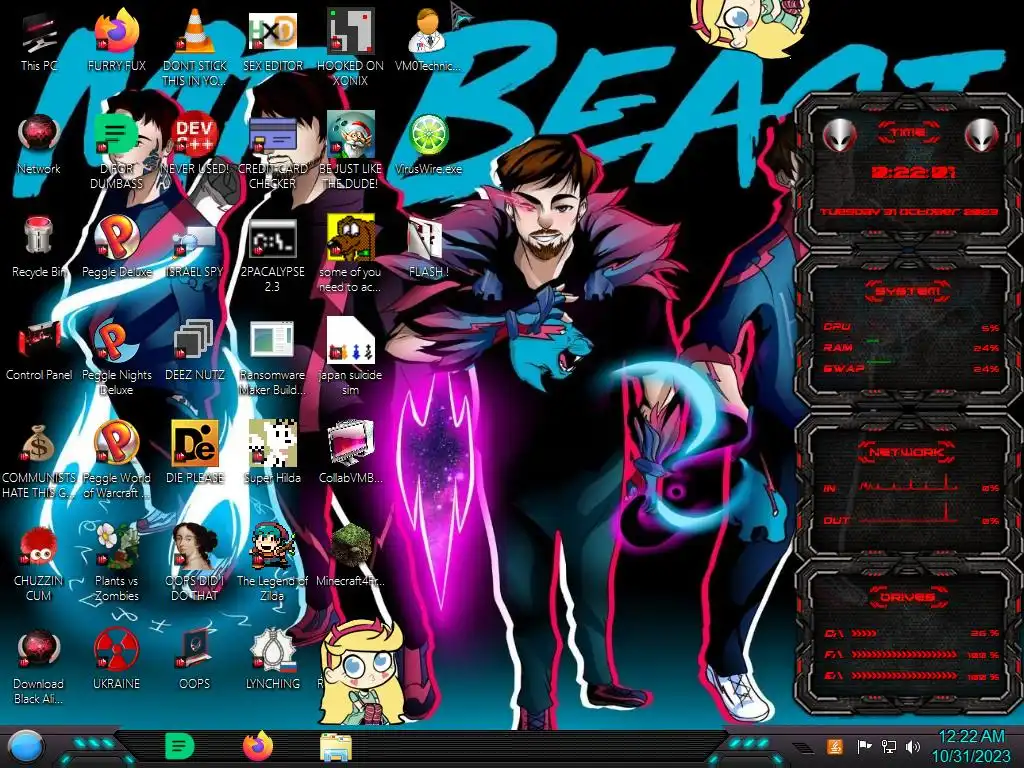Click the NETWORK header in widget
Image resolution: width=1024 pixels, height=768 pixels.
[x=908, y=451]
